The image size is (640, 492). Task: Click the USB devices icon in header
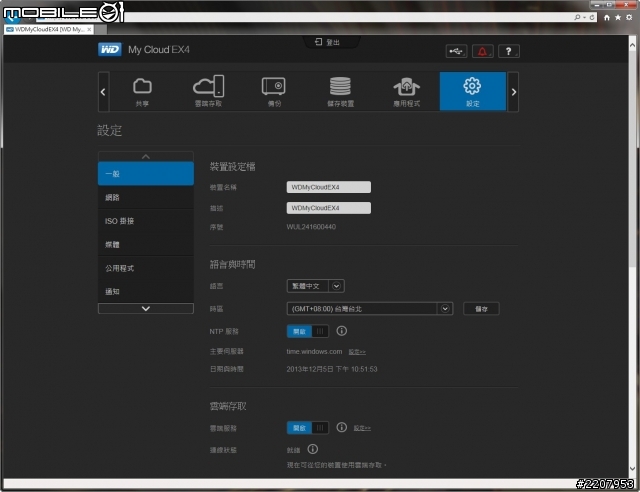click(x=456, y=51)
